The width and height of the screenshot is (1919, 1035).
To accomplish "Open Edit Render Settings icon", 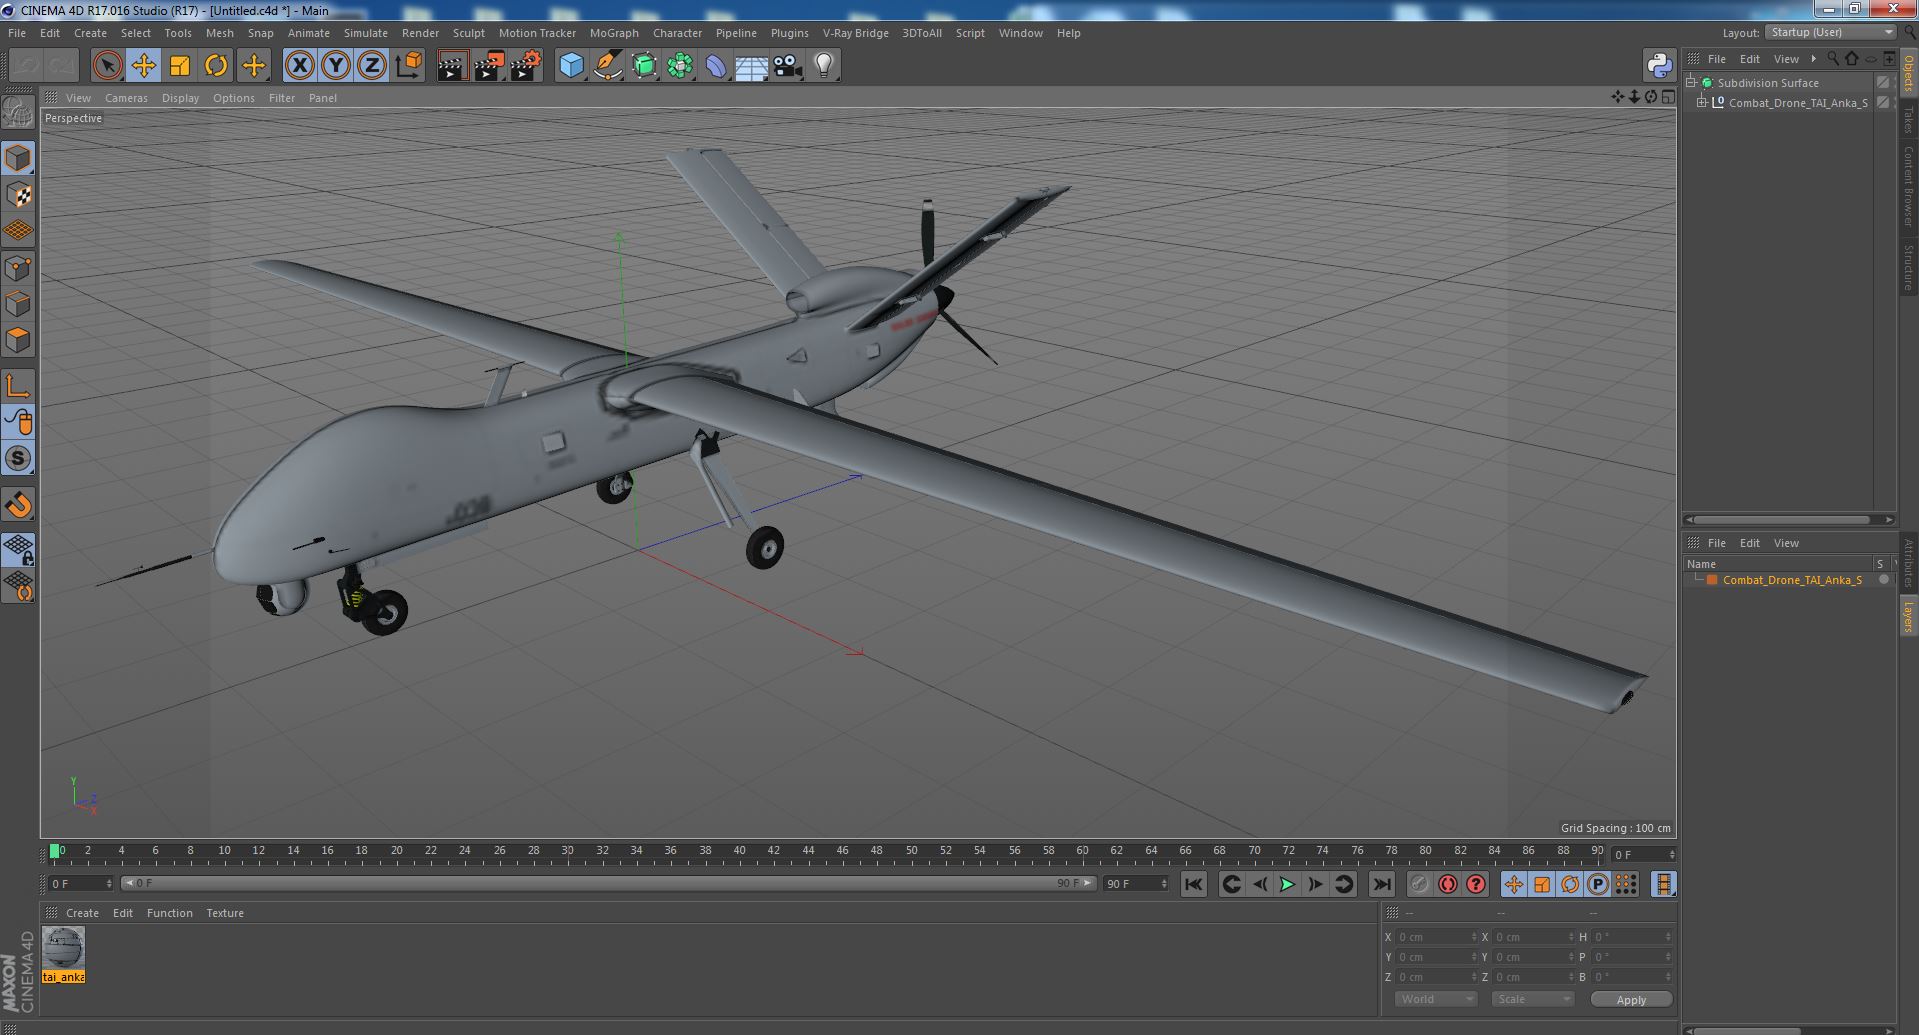I will pos(525,66).
